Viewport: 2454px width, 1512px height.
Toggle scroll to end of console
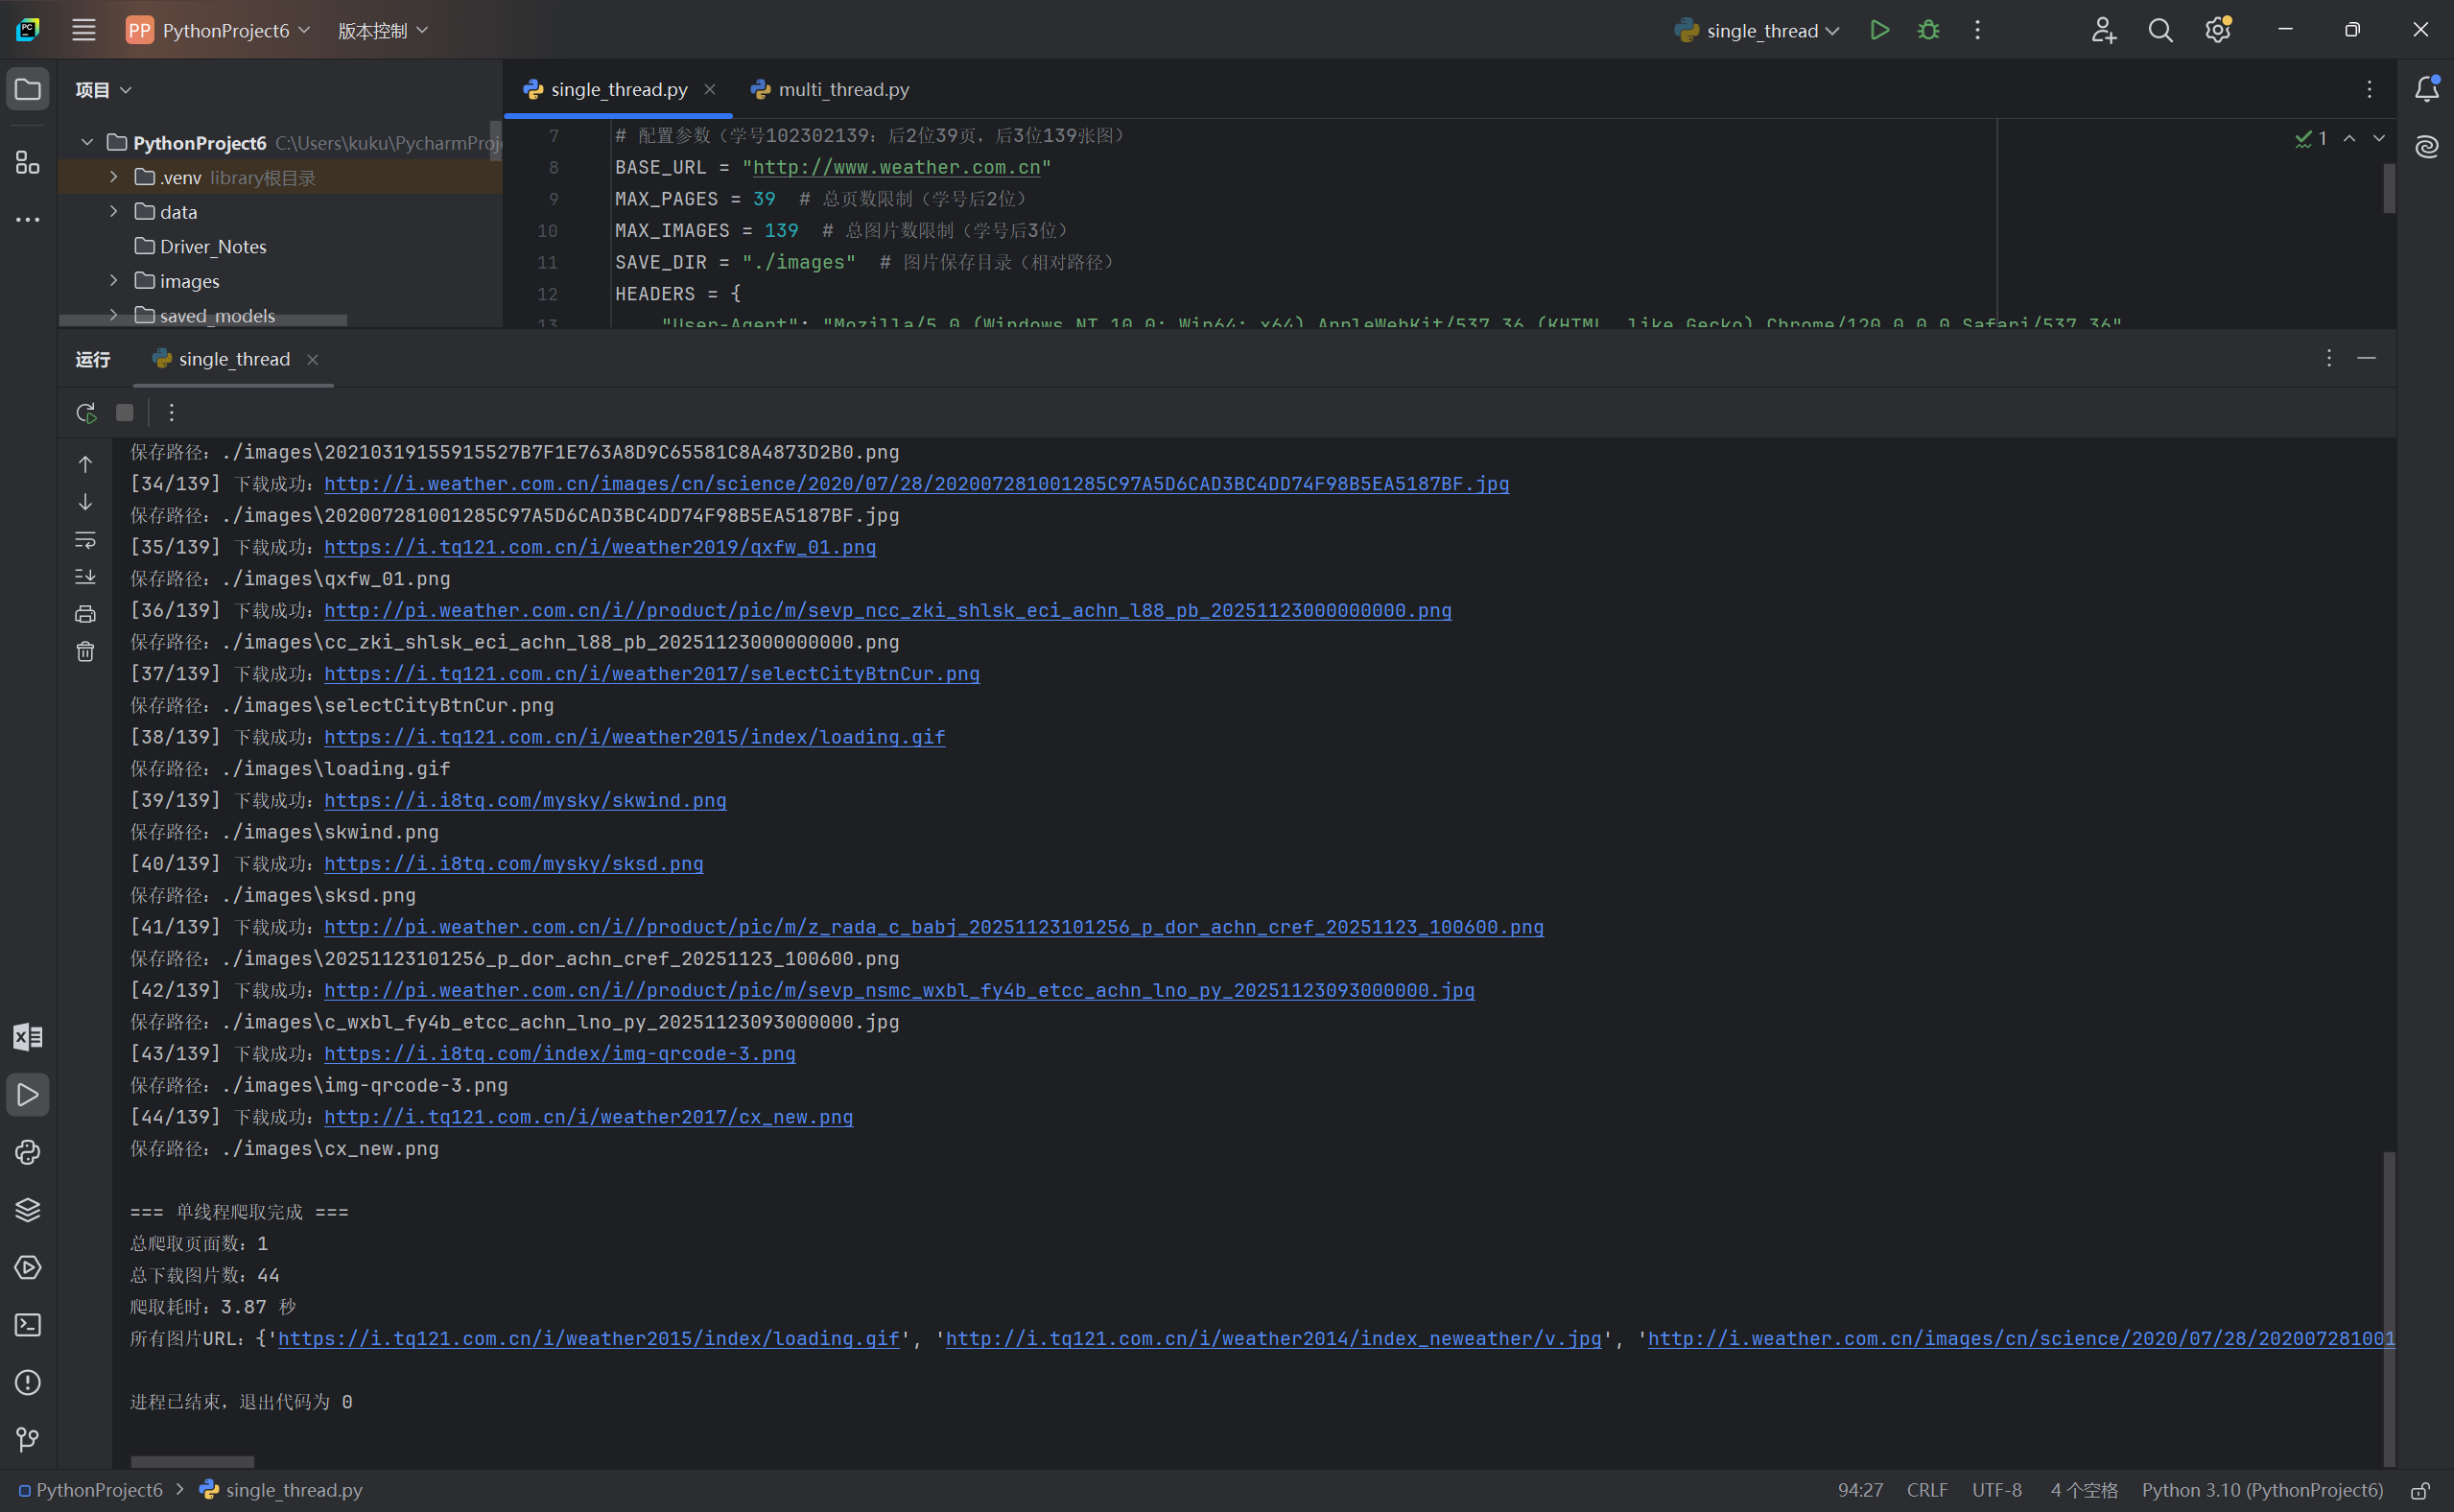coord(86,577)
